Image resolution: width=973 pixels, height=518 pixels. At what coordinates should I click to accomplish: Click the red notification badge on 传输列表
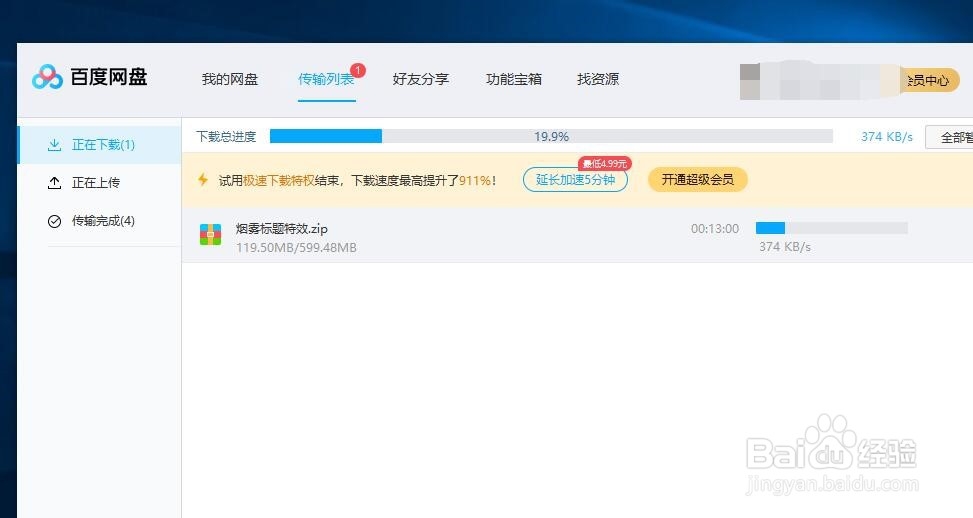tap(358, 70)
